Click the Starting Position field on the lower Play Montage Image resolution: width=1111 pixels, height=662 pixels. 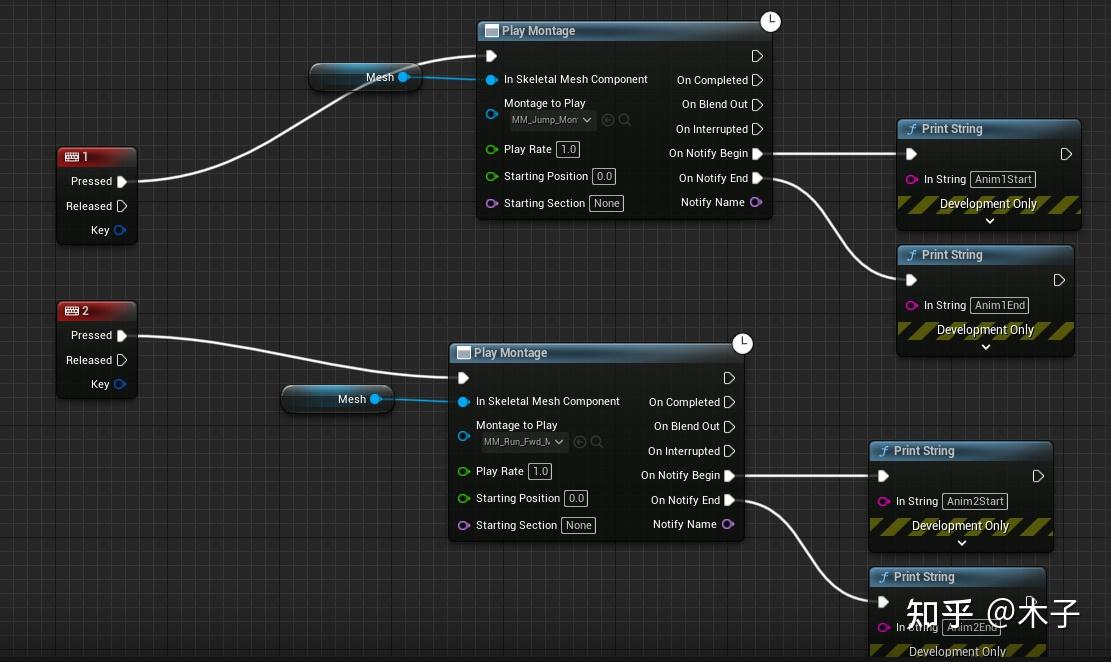[576, 498]
